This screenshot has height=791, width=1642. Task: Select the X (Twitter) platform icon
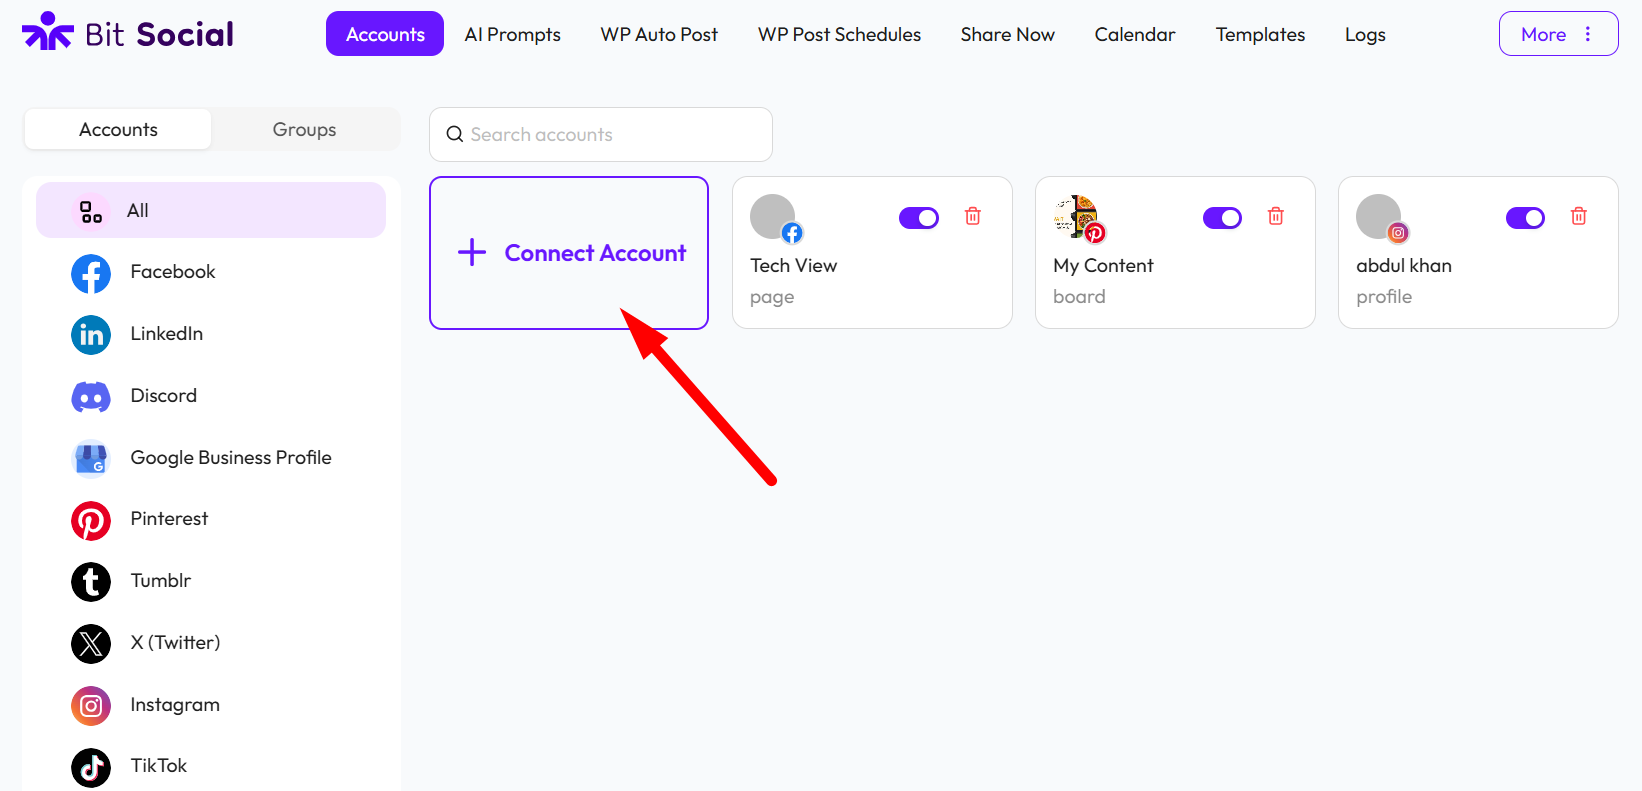[91, 644]
